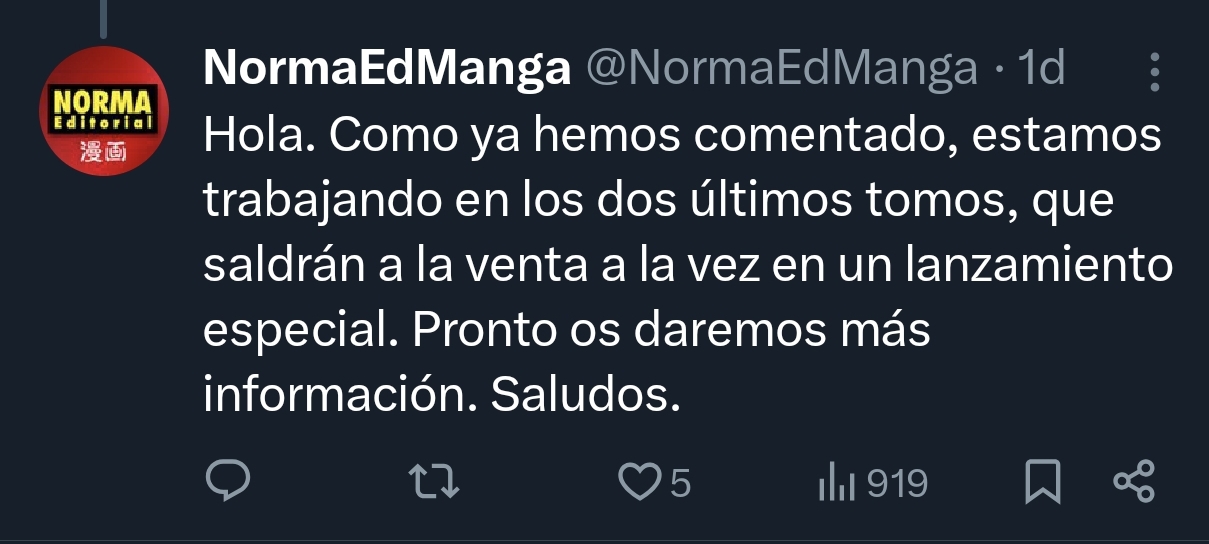The height and width of the screenshot is (544, 1209).
Task: View tweet analytics via bar chart icon
Action: pyautogui.click(x=836, y=484)
